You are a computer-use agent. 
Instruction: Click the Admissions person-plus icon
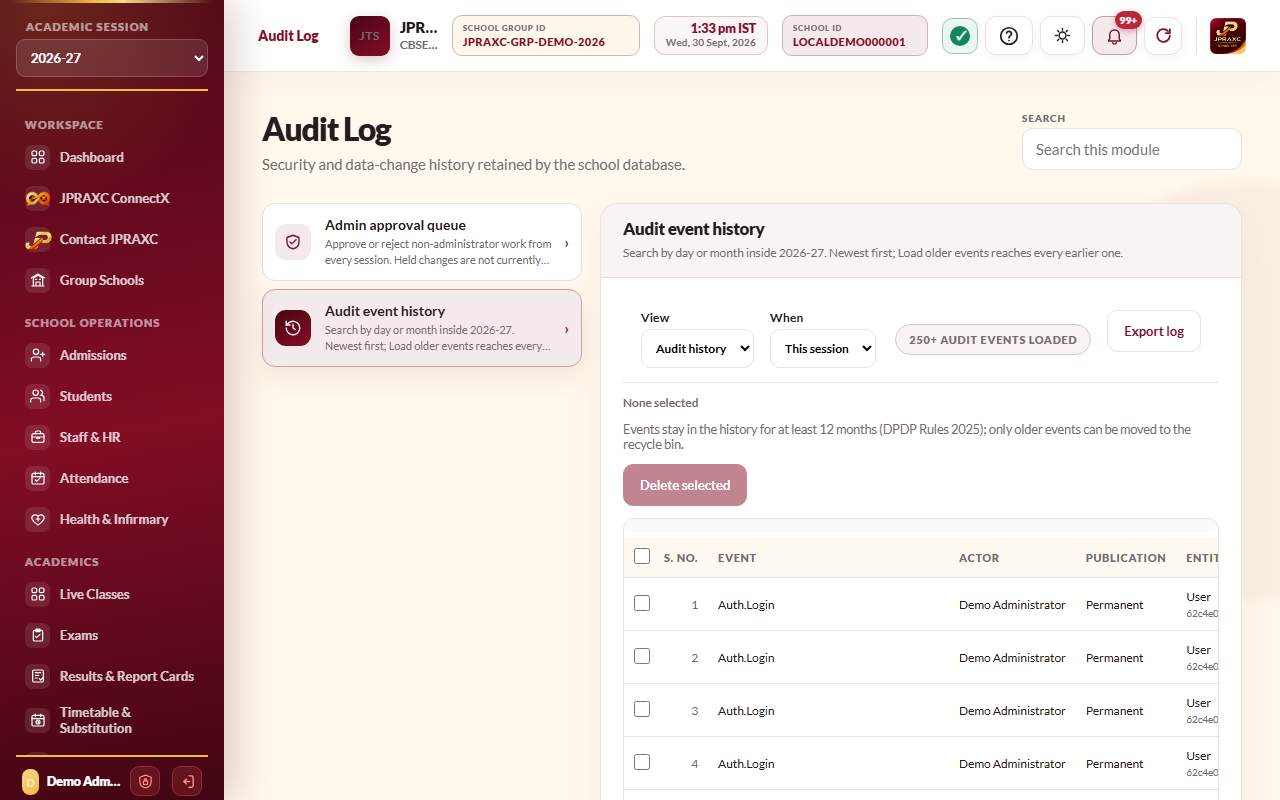click(x=38, y=355)
